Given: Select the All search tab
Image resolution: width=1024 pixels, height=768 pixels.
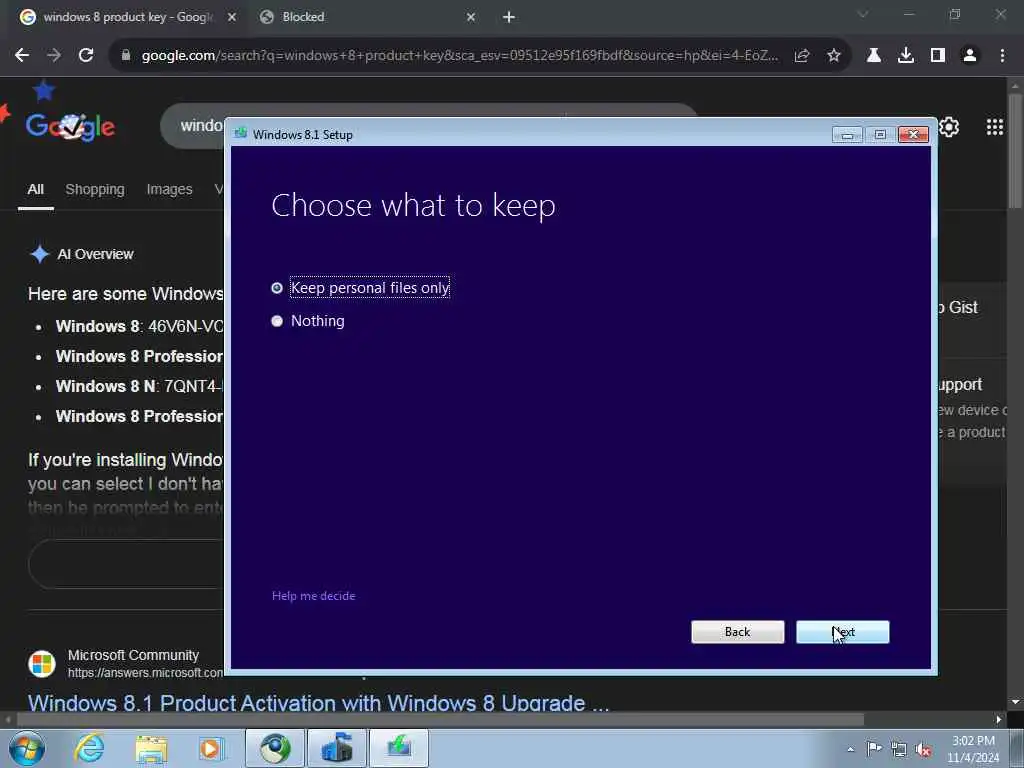Looking at the screenshot, I should coord(36,189).
